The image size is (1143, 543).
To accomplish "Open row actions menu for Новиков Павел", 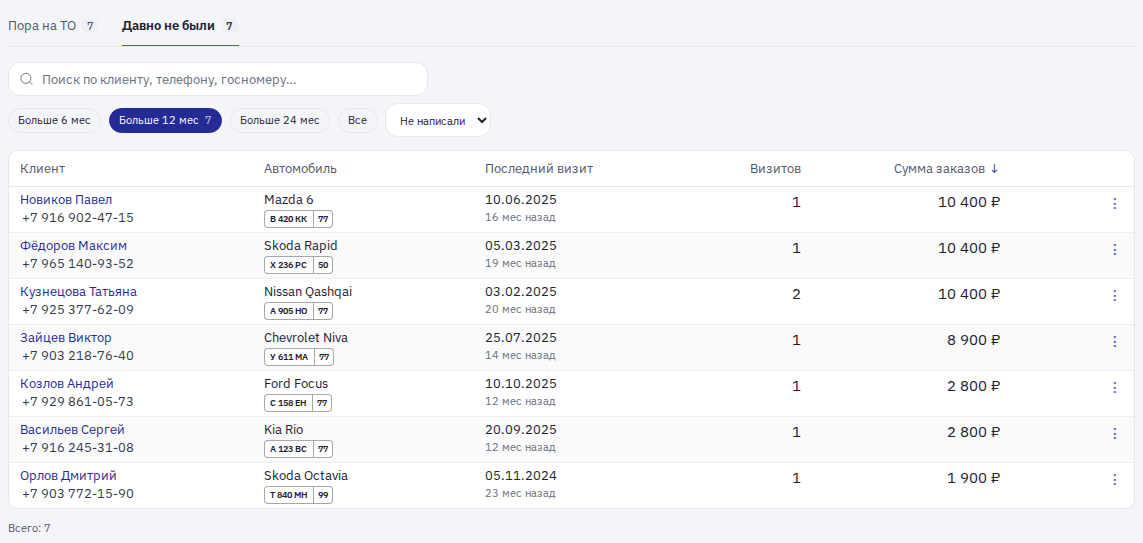I will (x=1114, y=204).
